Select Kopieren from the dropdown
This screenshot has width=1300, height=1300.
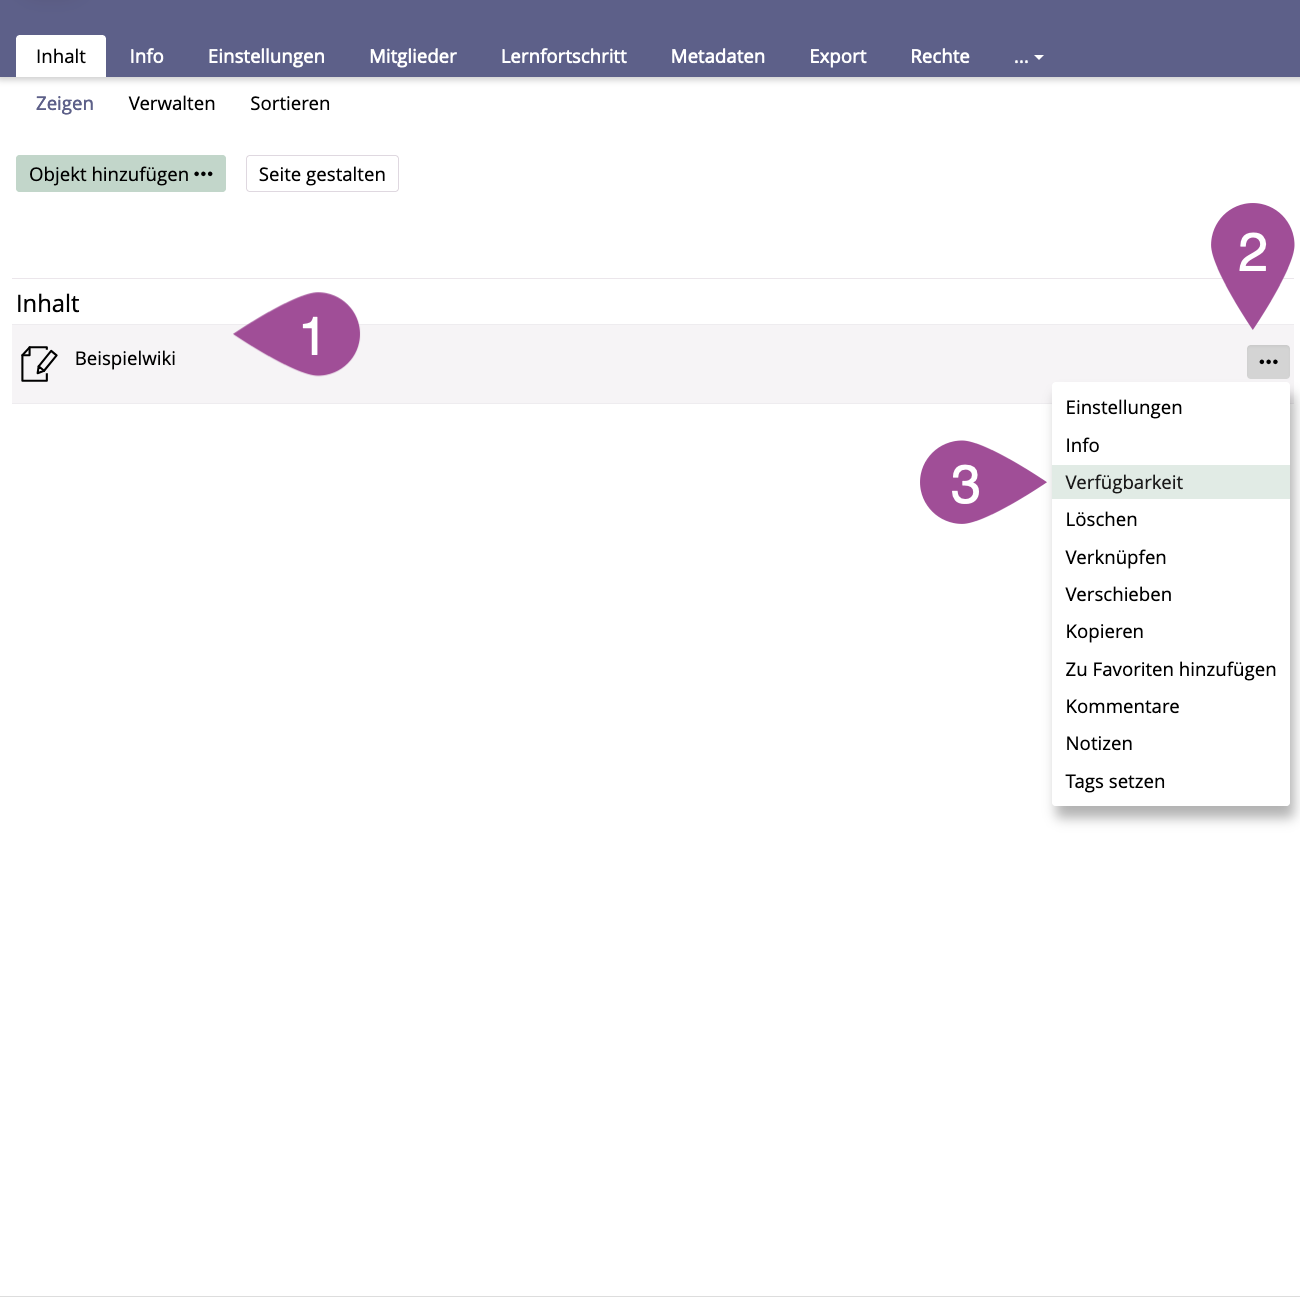pos(1104,631)
